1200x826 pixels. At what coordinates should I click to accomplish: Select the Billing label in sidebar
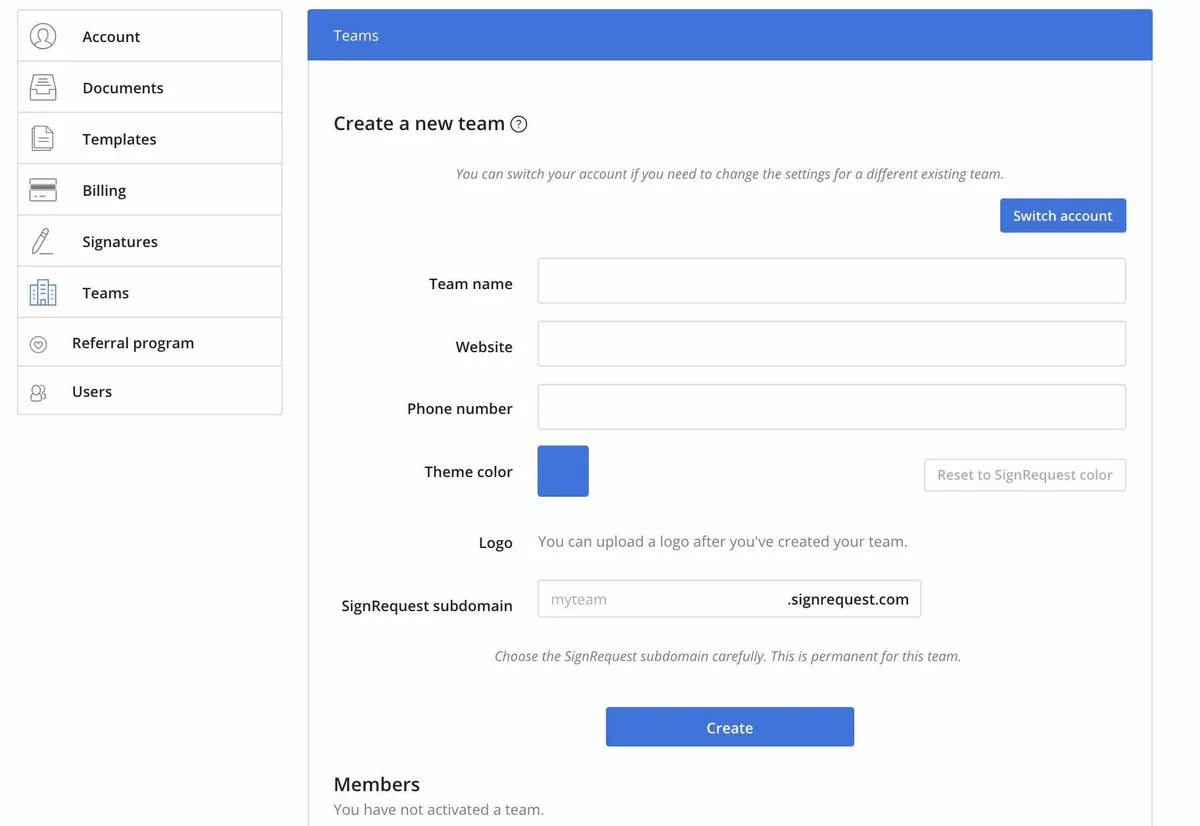(x=104, y=190)
